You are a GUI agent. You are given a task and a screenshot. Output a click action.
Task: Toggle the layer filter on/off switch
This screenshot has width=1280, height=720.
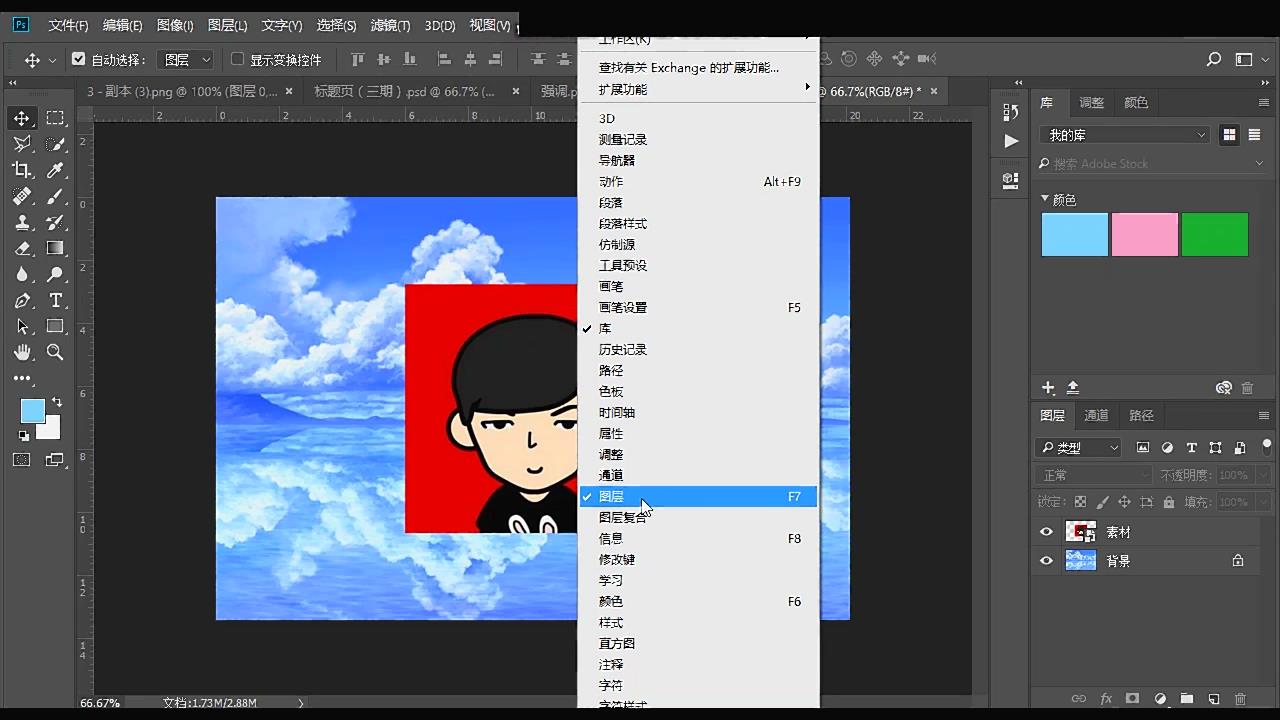click(x=1267, y=446)
